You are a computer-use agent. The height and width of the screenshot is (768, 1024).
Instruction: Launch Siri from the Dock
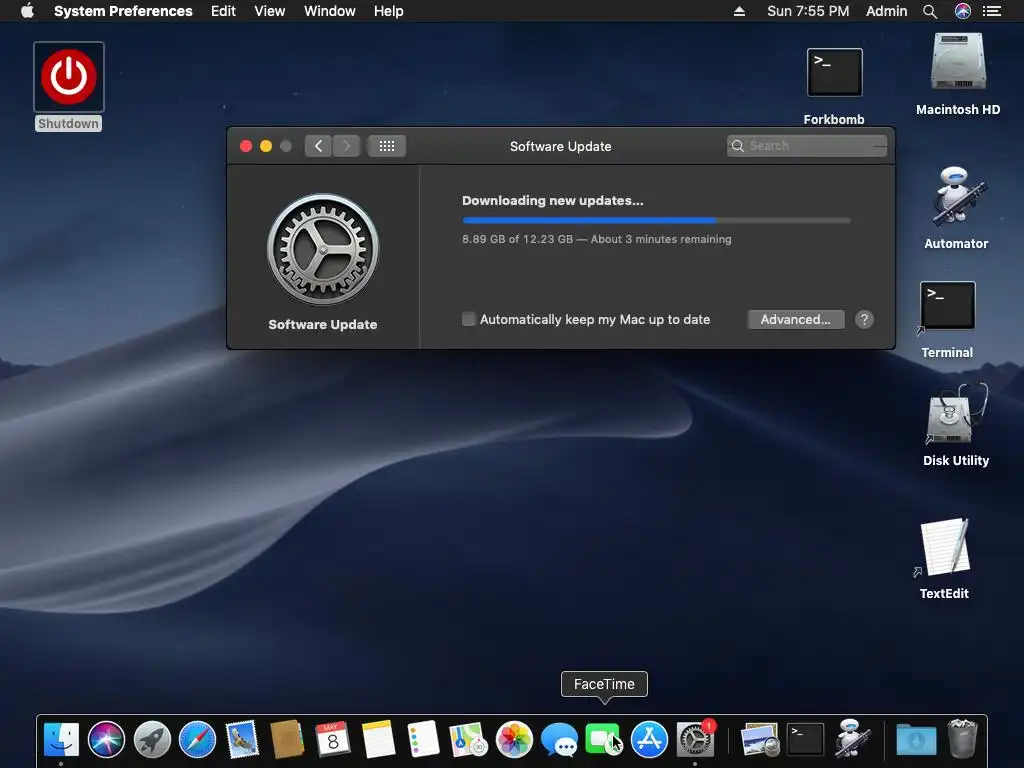pos(106,739)
